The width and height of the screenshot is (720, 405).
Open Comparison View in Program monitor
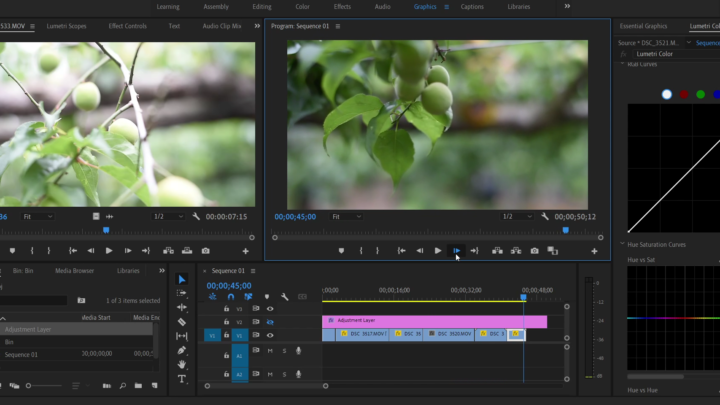pos(552,251)
